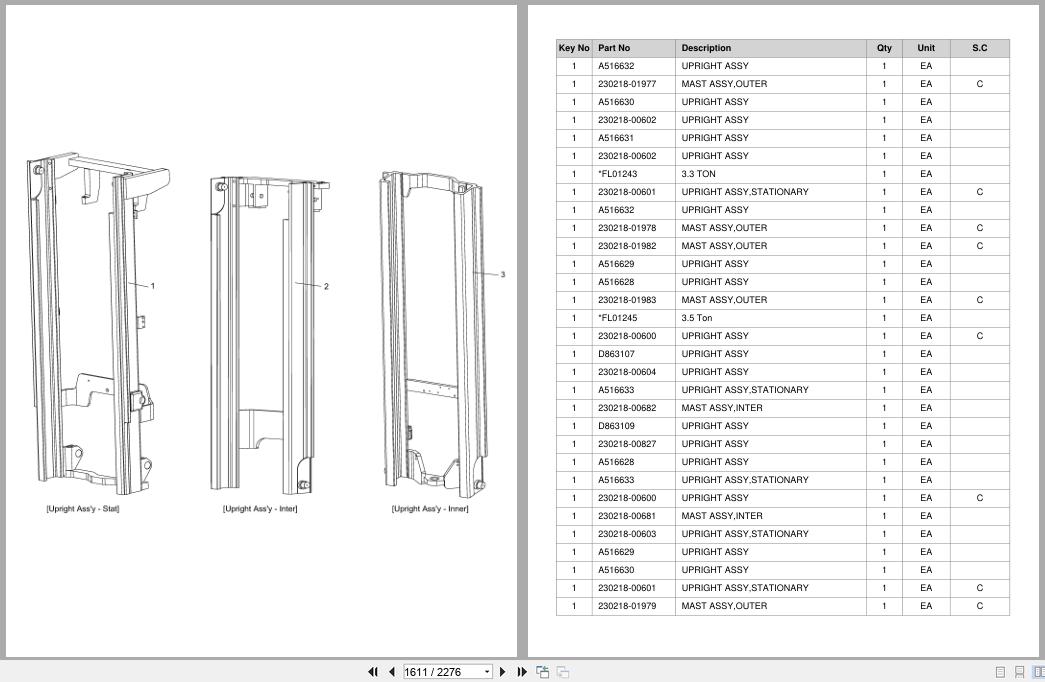Select part number D863107

(x=616, y=354)
